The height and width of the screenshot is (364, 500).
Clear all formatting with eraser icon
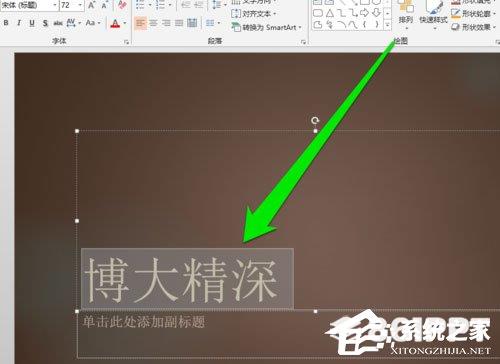coord(122,5)
